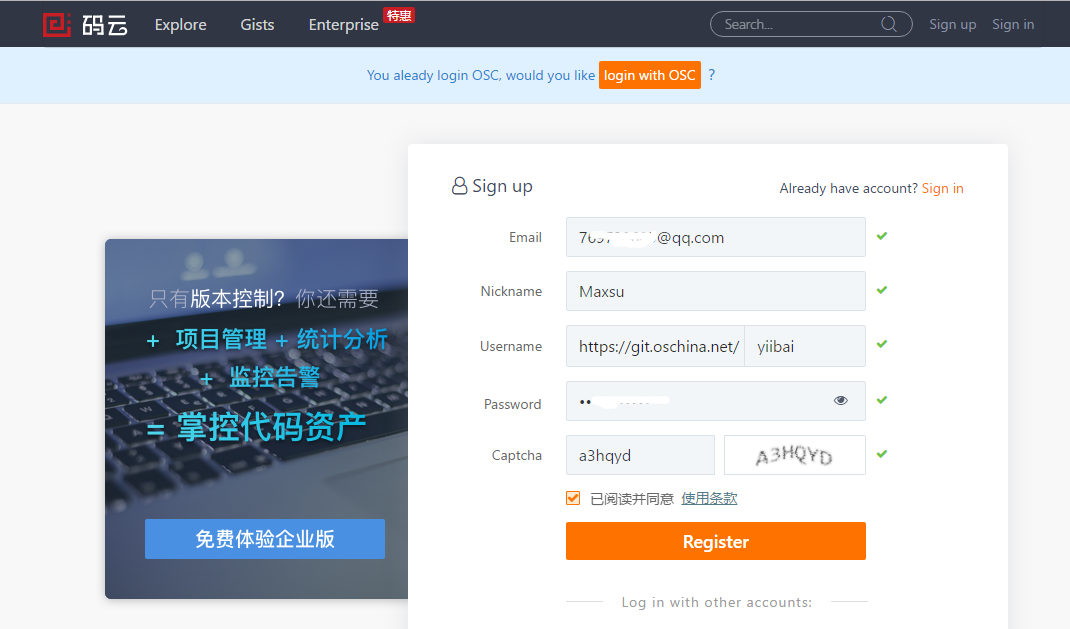1070x629 pixels.
Task: Click the Nickname field containing Maxsu
Action: pyautogui.click(x=716, y=291)
